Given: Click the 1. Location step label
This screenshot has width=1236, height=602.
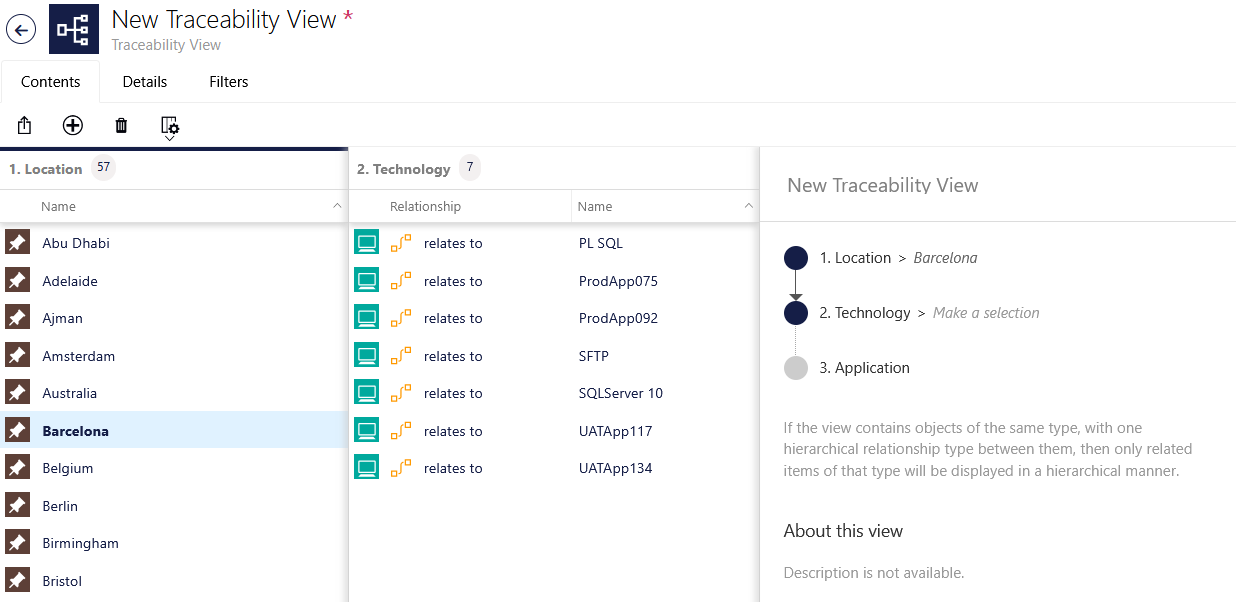Looking at the screenshot, I should [x=855, y=258].
